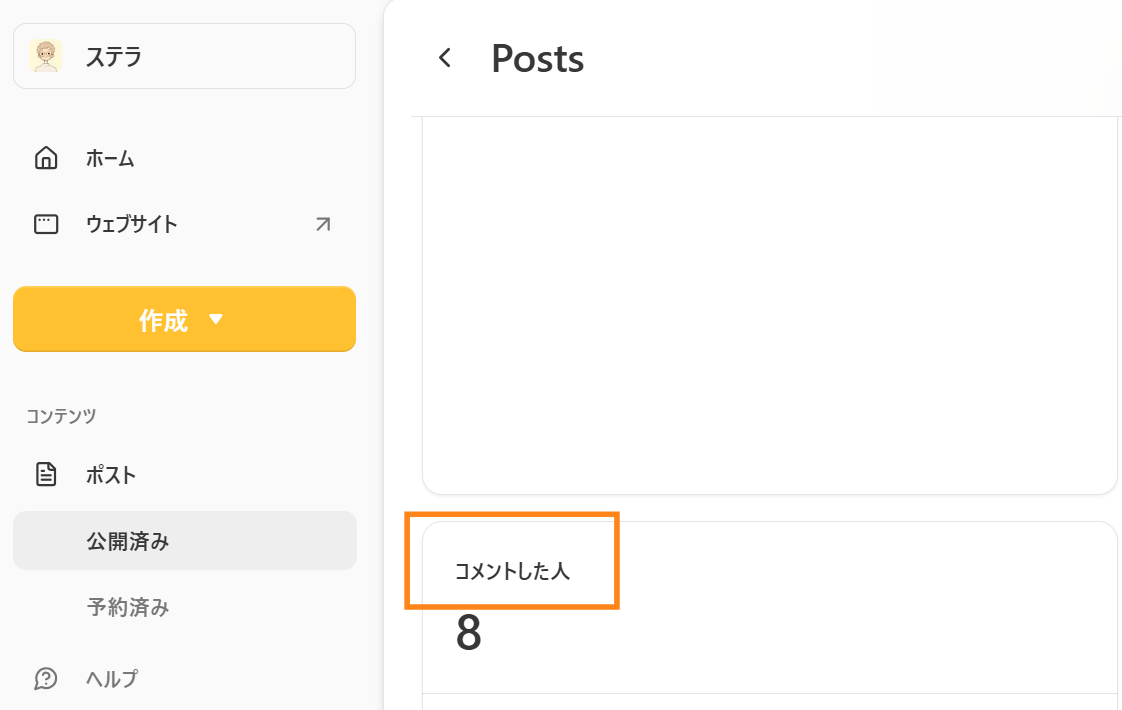Screen dimensions: 1122x710
Task: Click the ポスト document icon
Action: point(46,474)
